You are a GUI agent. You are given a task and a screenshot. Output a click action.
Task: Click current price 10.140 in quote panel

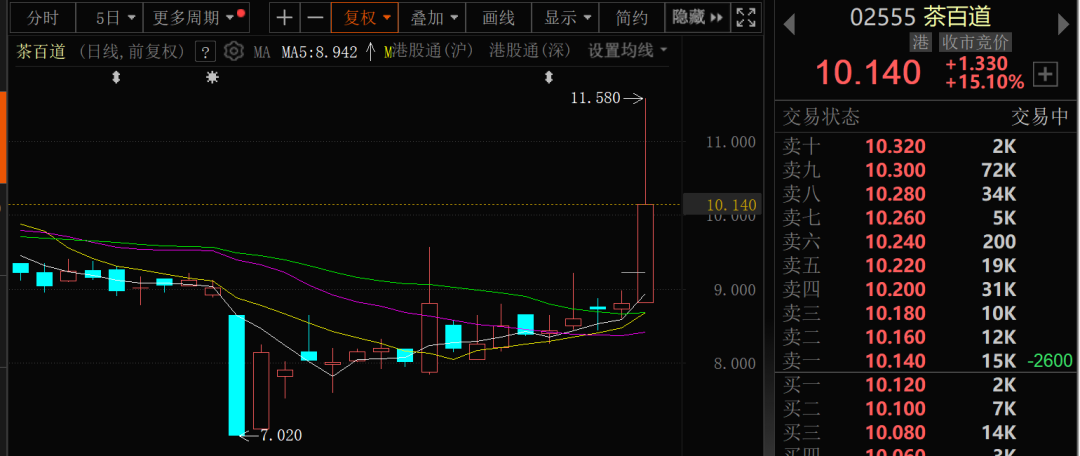tap(868, 72)
